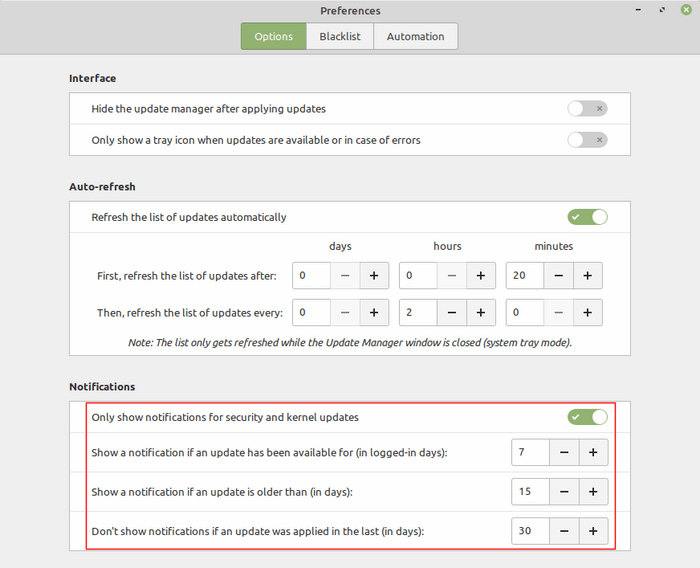The height and width of the screenshot is (568, 700).
Task: Increase minutes for refresh every interval
Action: tap(588, 313)
